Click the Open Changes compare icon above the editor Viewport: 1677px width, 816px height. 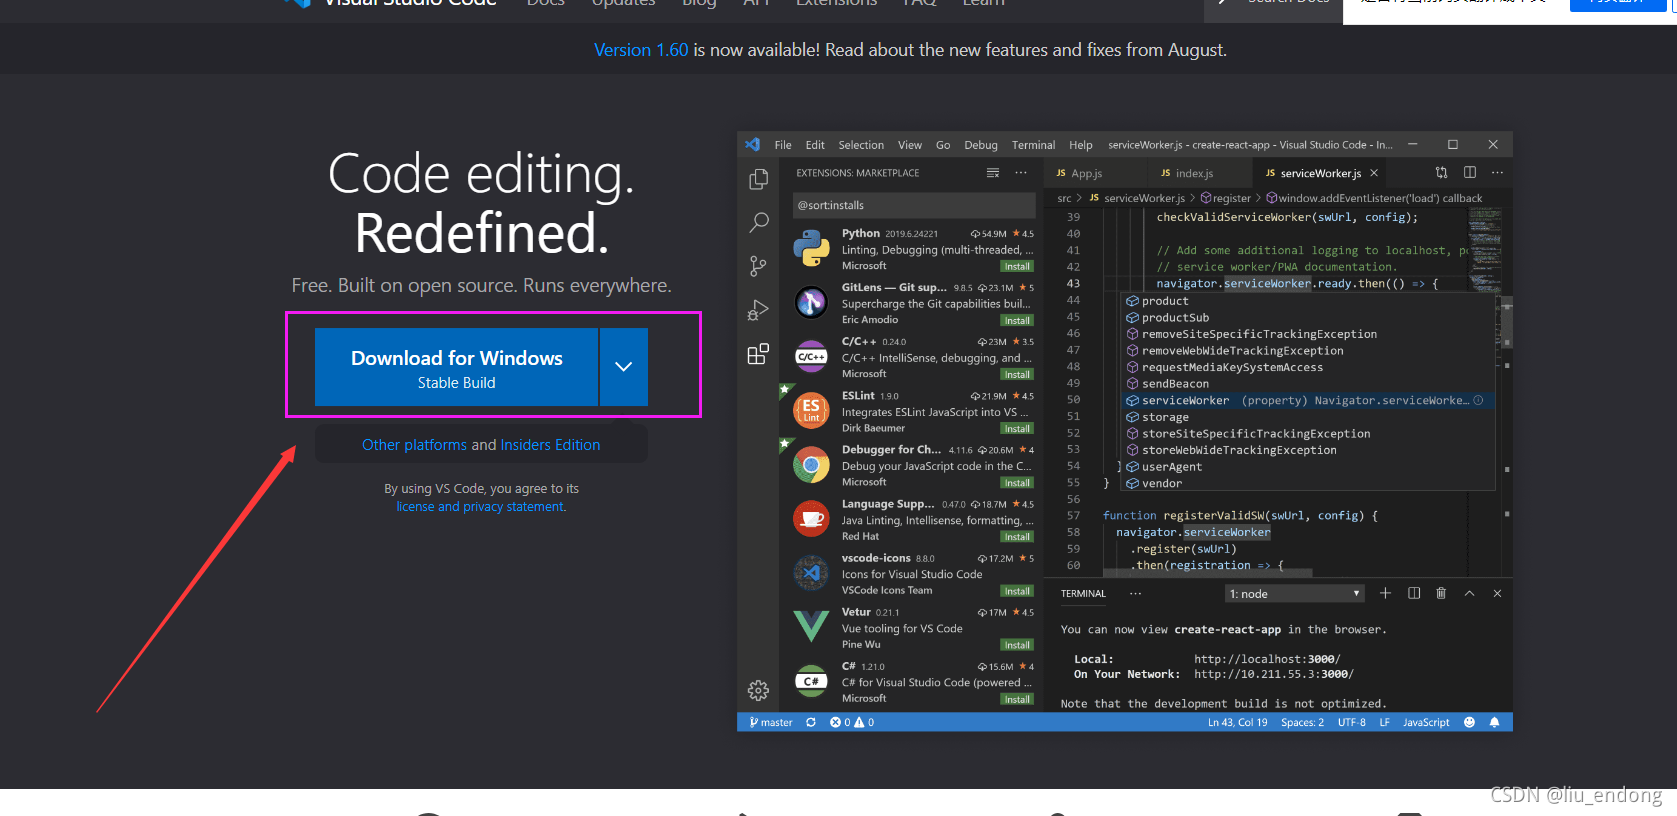point(1441,173)
